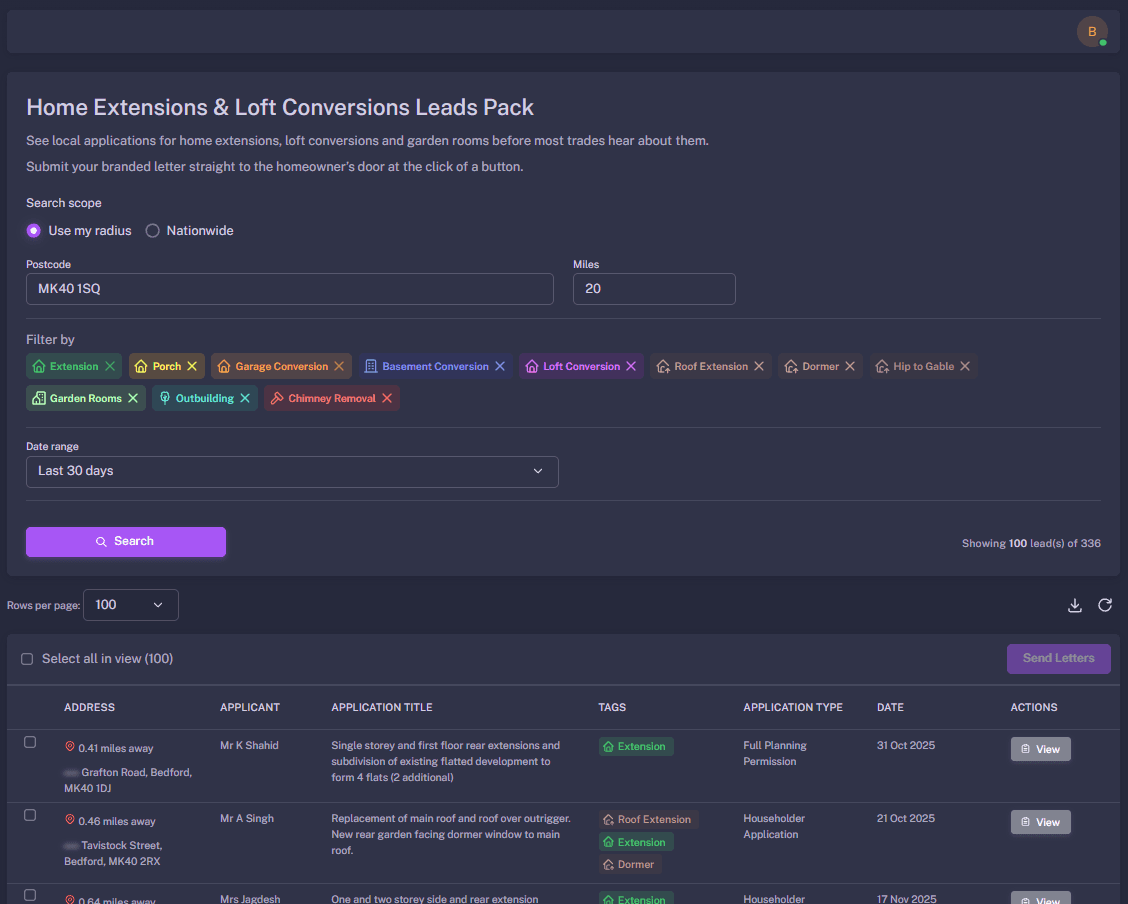Screen dimensions: 1128x904
Task: Open the Rows per page dropdown
Action: [x=131, y=604]
